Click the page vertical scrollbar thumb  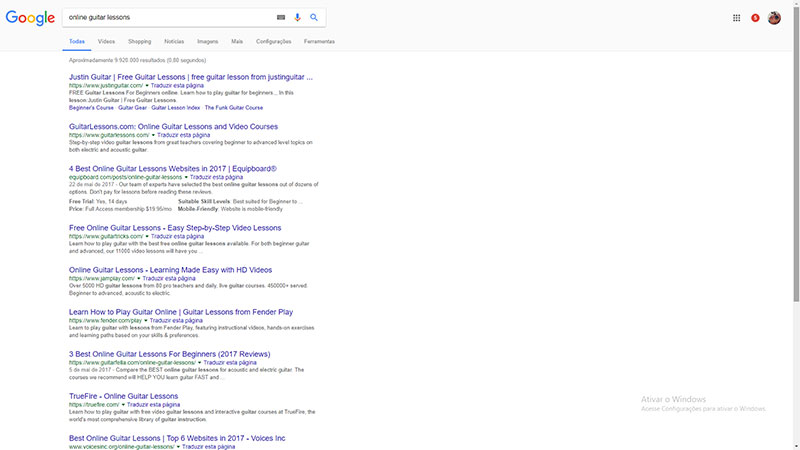pos(796,153)
